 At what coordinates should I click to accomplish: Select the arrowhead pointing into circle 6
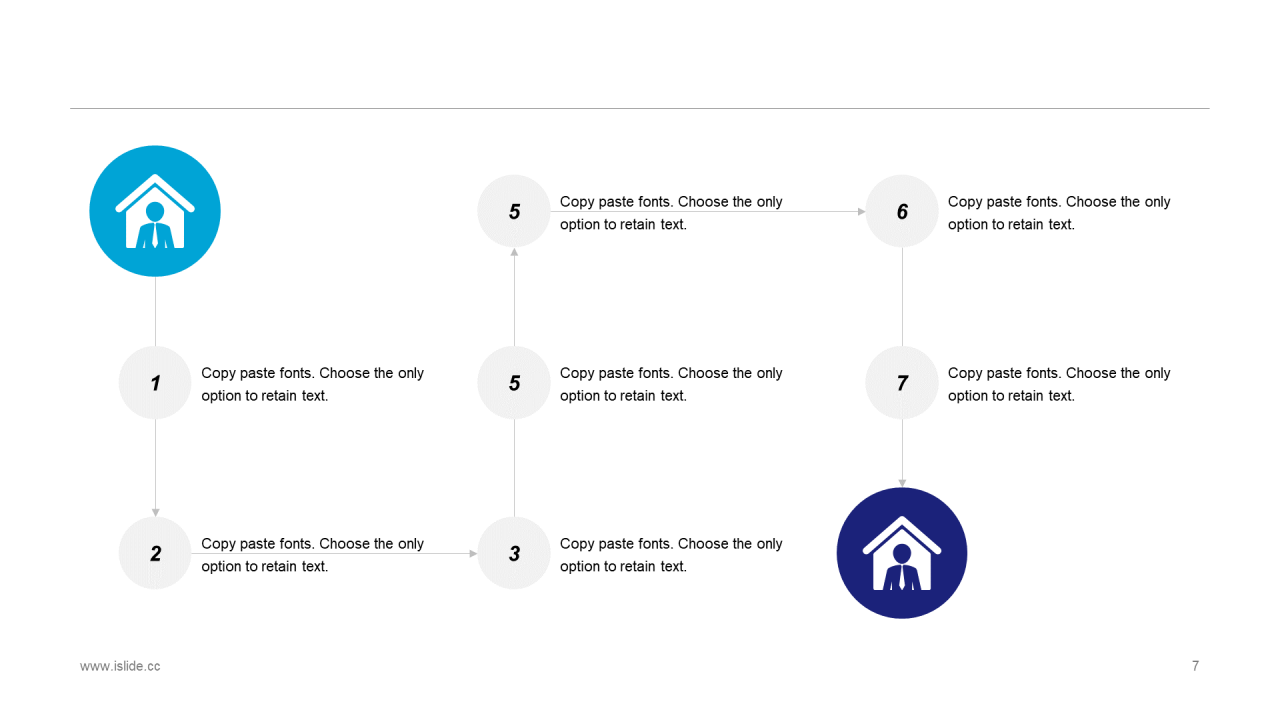click(x=861, y=211)
